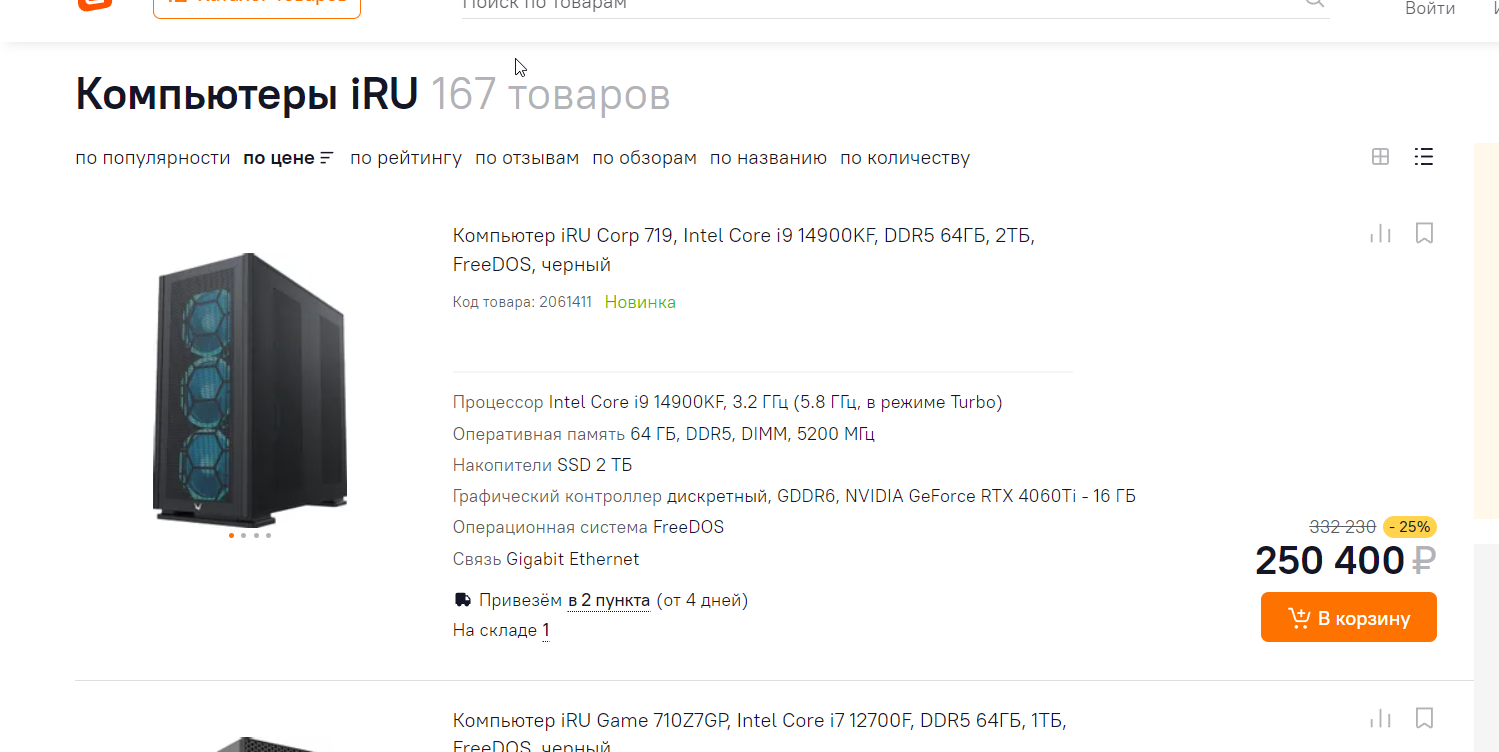The width and height of the screenshot is (1499, 752).
Task: Open the iRU Corp 719 product title link
Action: [x=744, y=250]
